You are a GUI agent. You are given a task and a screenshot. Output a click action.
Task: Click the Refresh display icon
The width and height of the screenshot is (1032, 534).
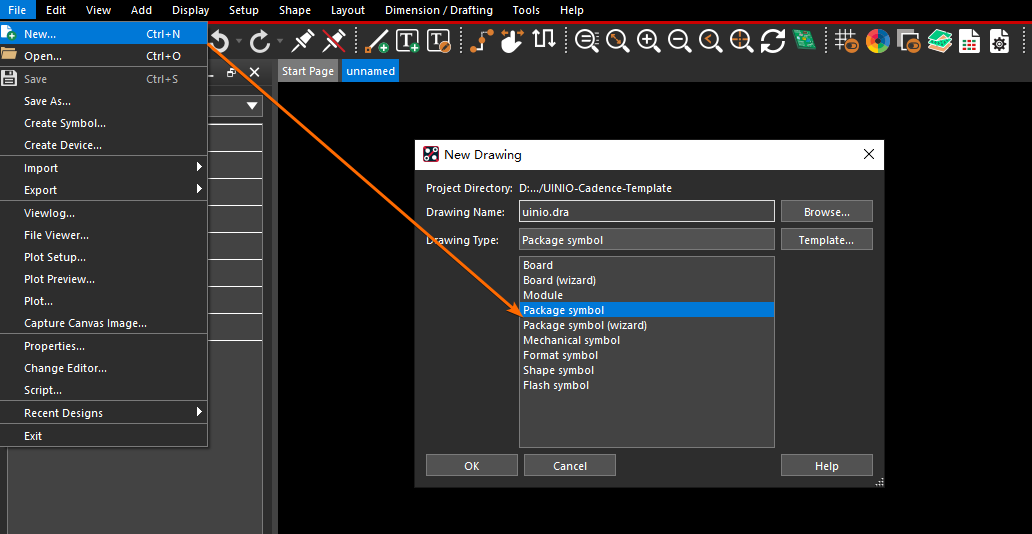[772, 41]
